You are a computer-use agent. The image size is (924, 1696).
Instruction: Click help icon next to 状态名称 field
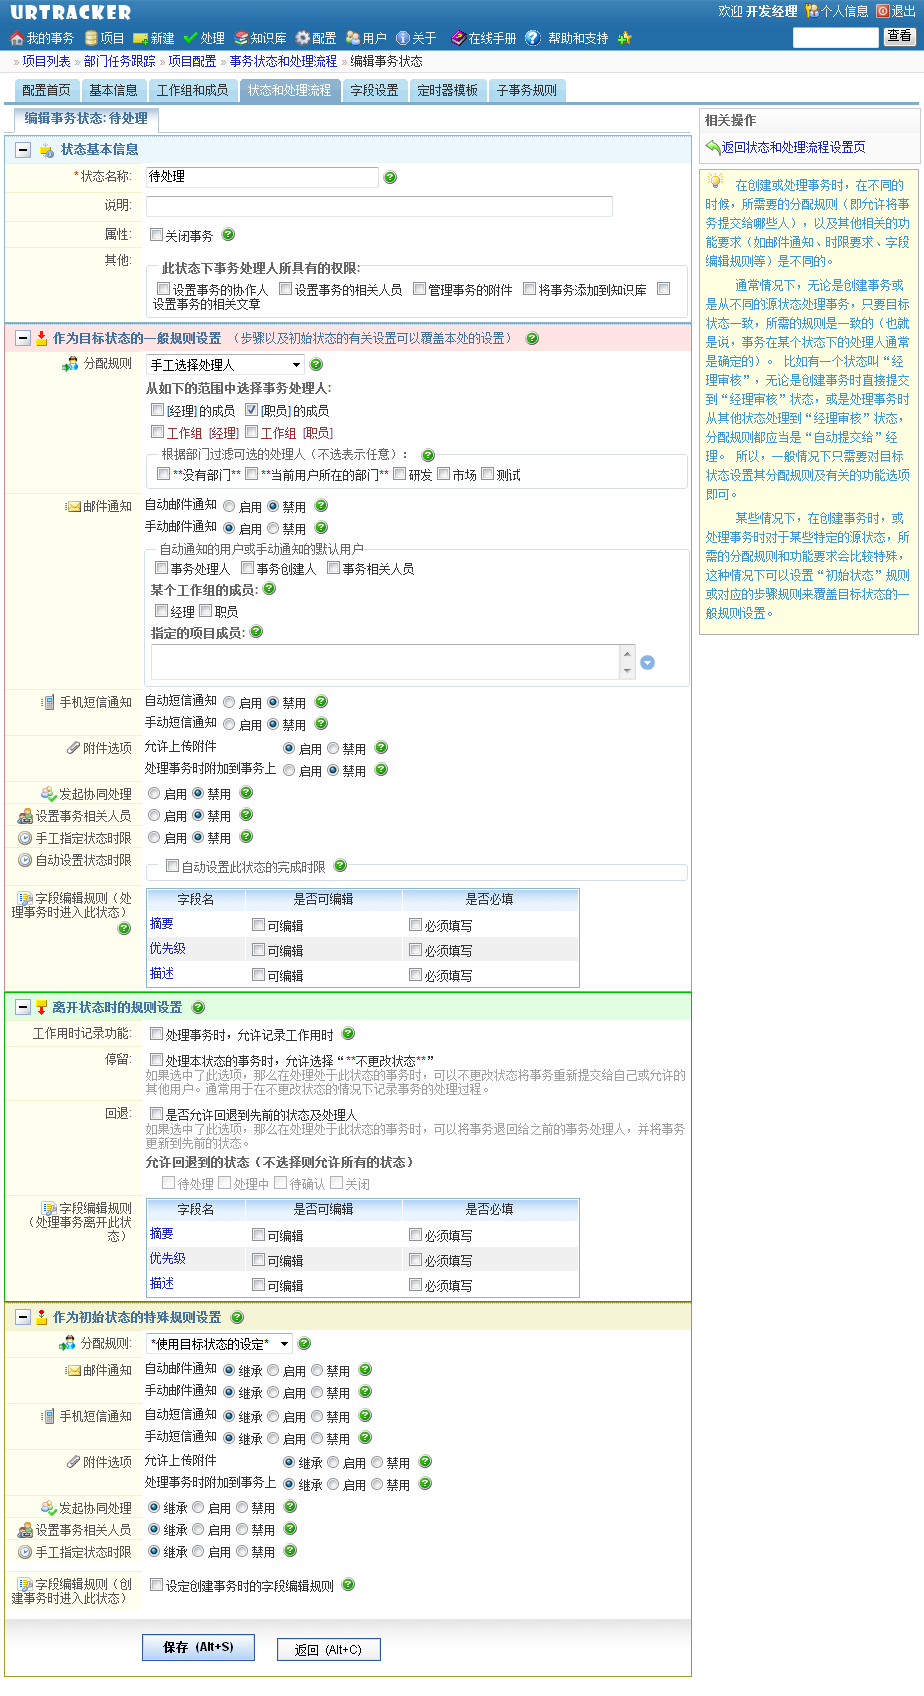[391, 177]
